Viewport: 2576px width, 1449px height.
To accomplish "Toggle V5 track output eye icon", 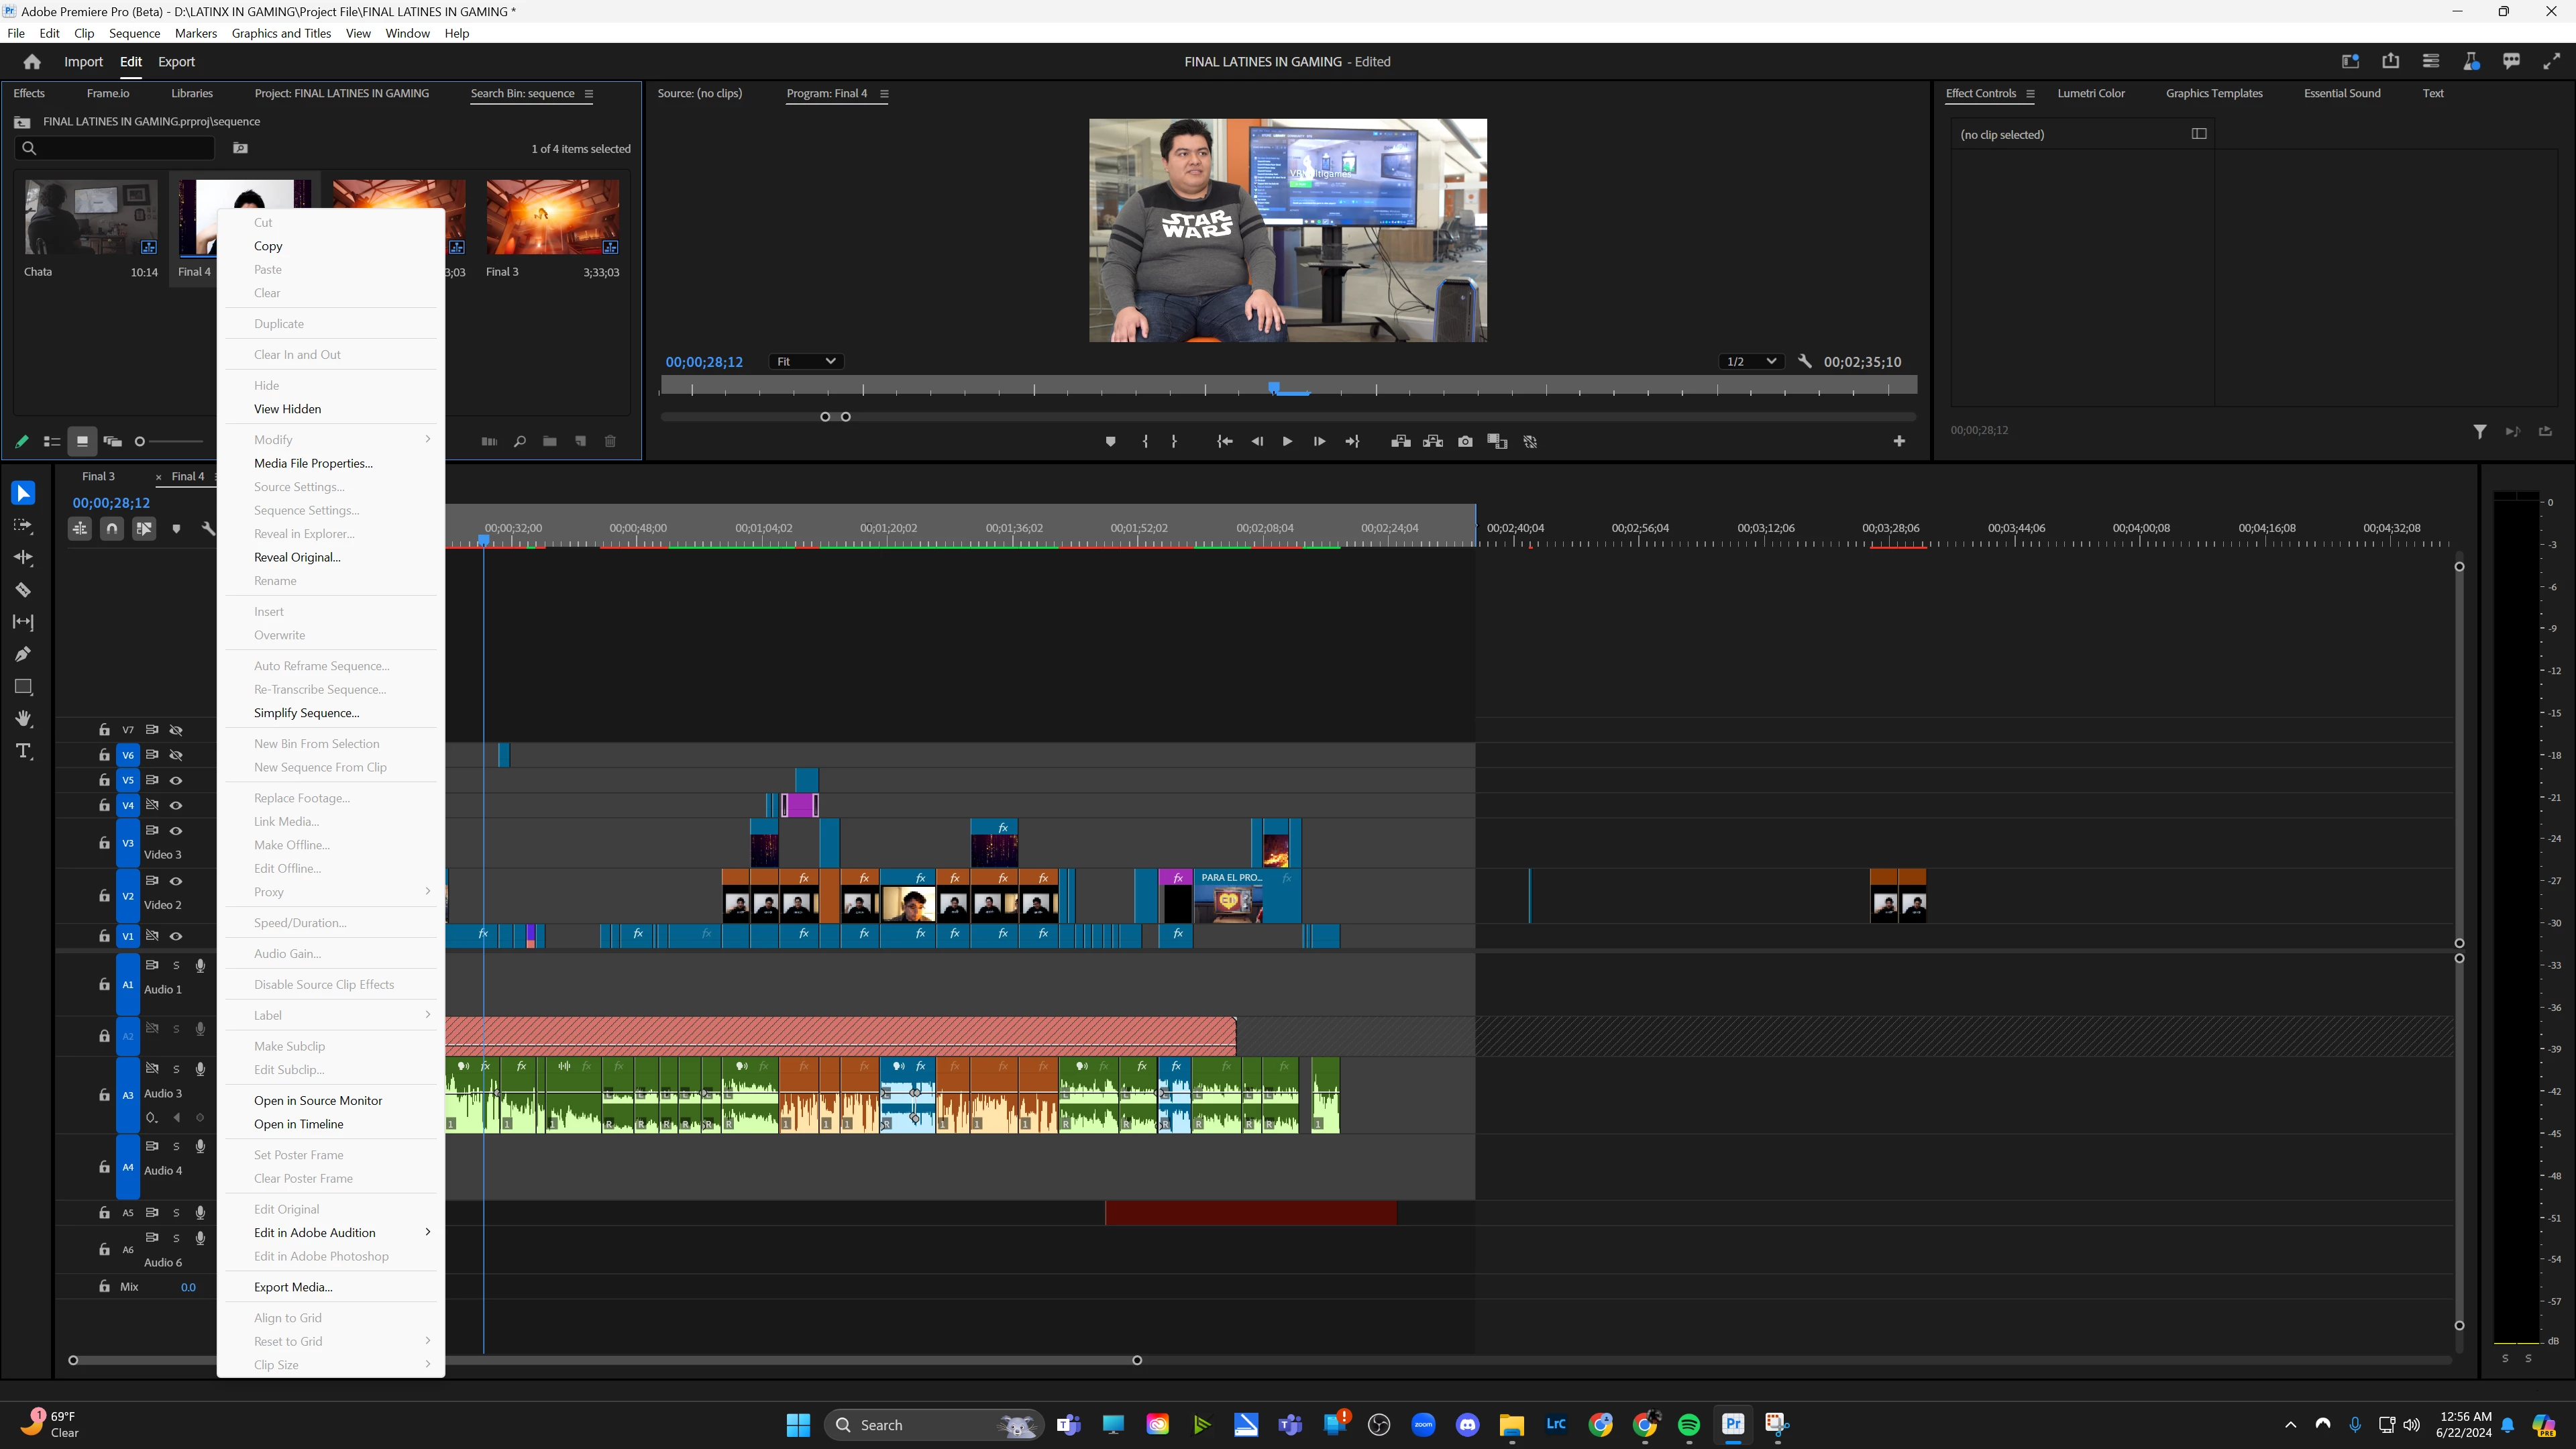I will [176, 780].
